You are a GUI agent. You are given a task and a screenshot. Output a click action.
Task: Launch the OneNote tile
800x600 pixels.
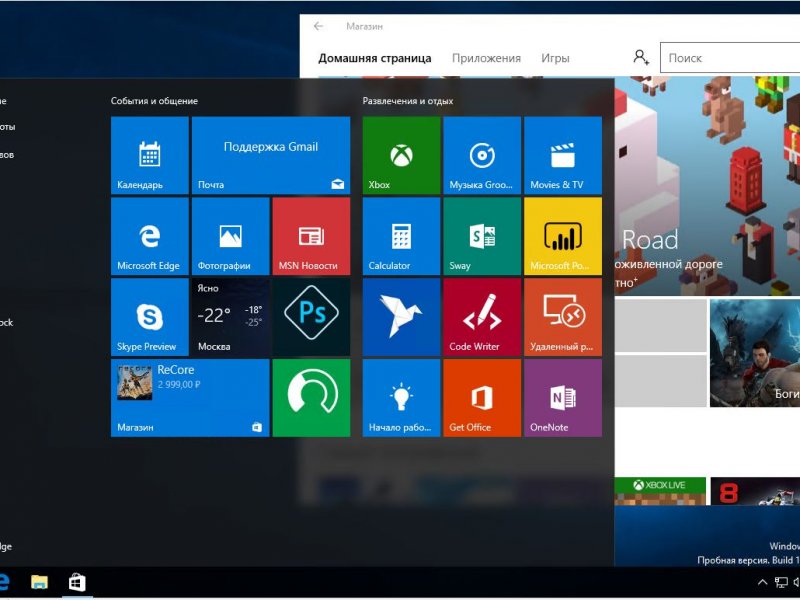point(563,398)
